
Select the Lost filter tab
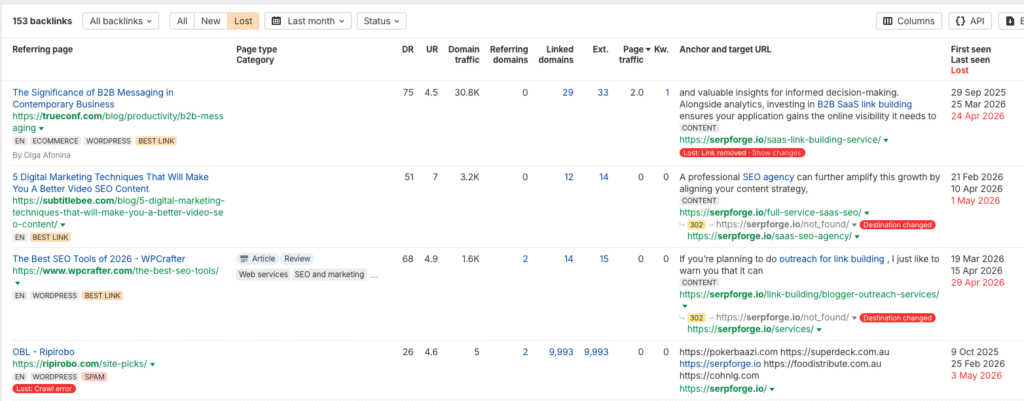(243, 21)
